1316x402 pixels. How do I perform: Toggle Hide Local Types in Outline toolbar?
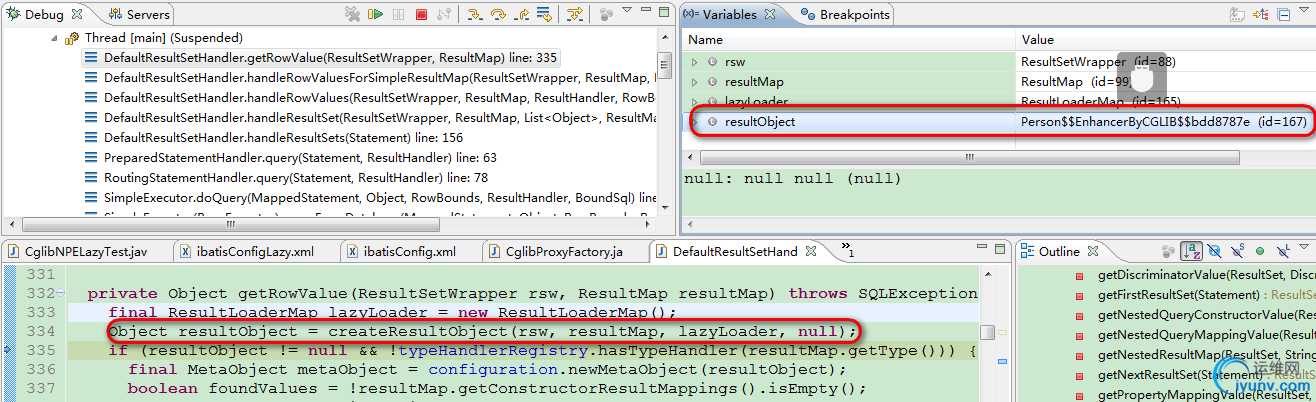coord(1283,251)
